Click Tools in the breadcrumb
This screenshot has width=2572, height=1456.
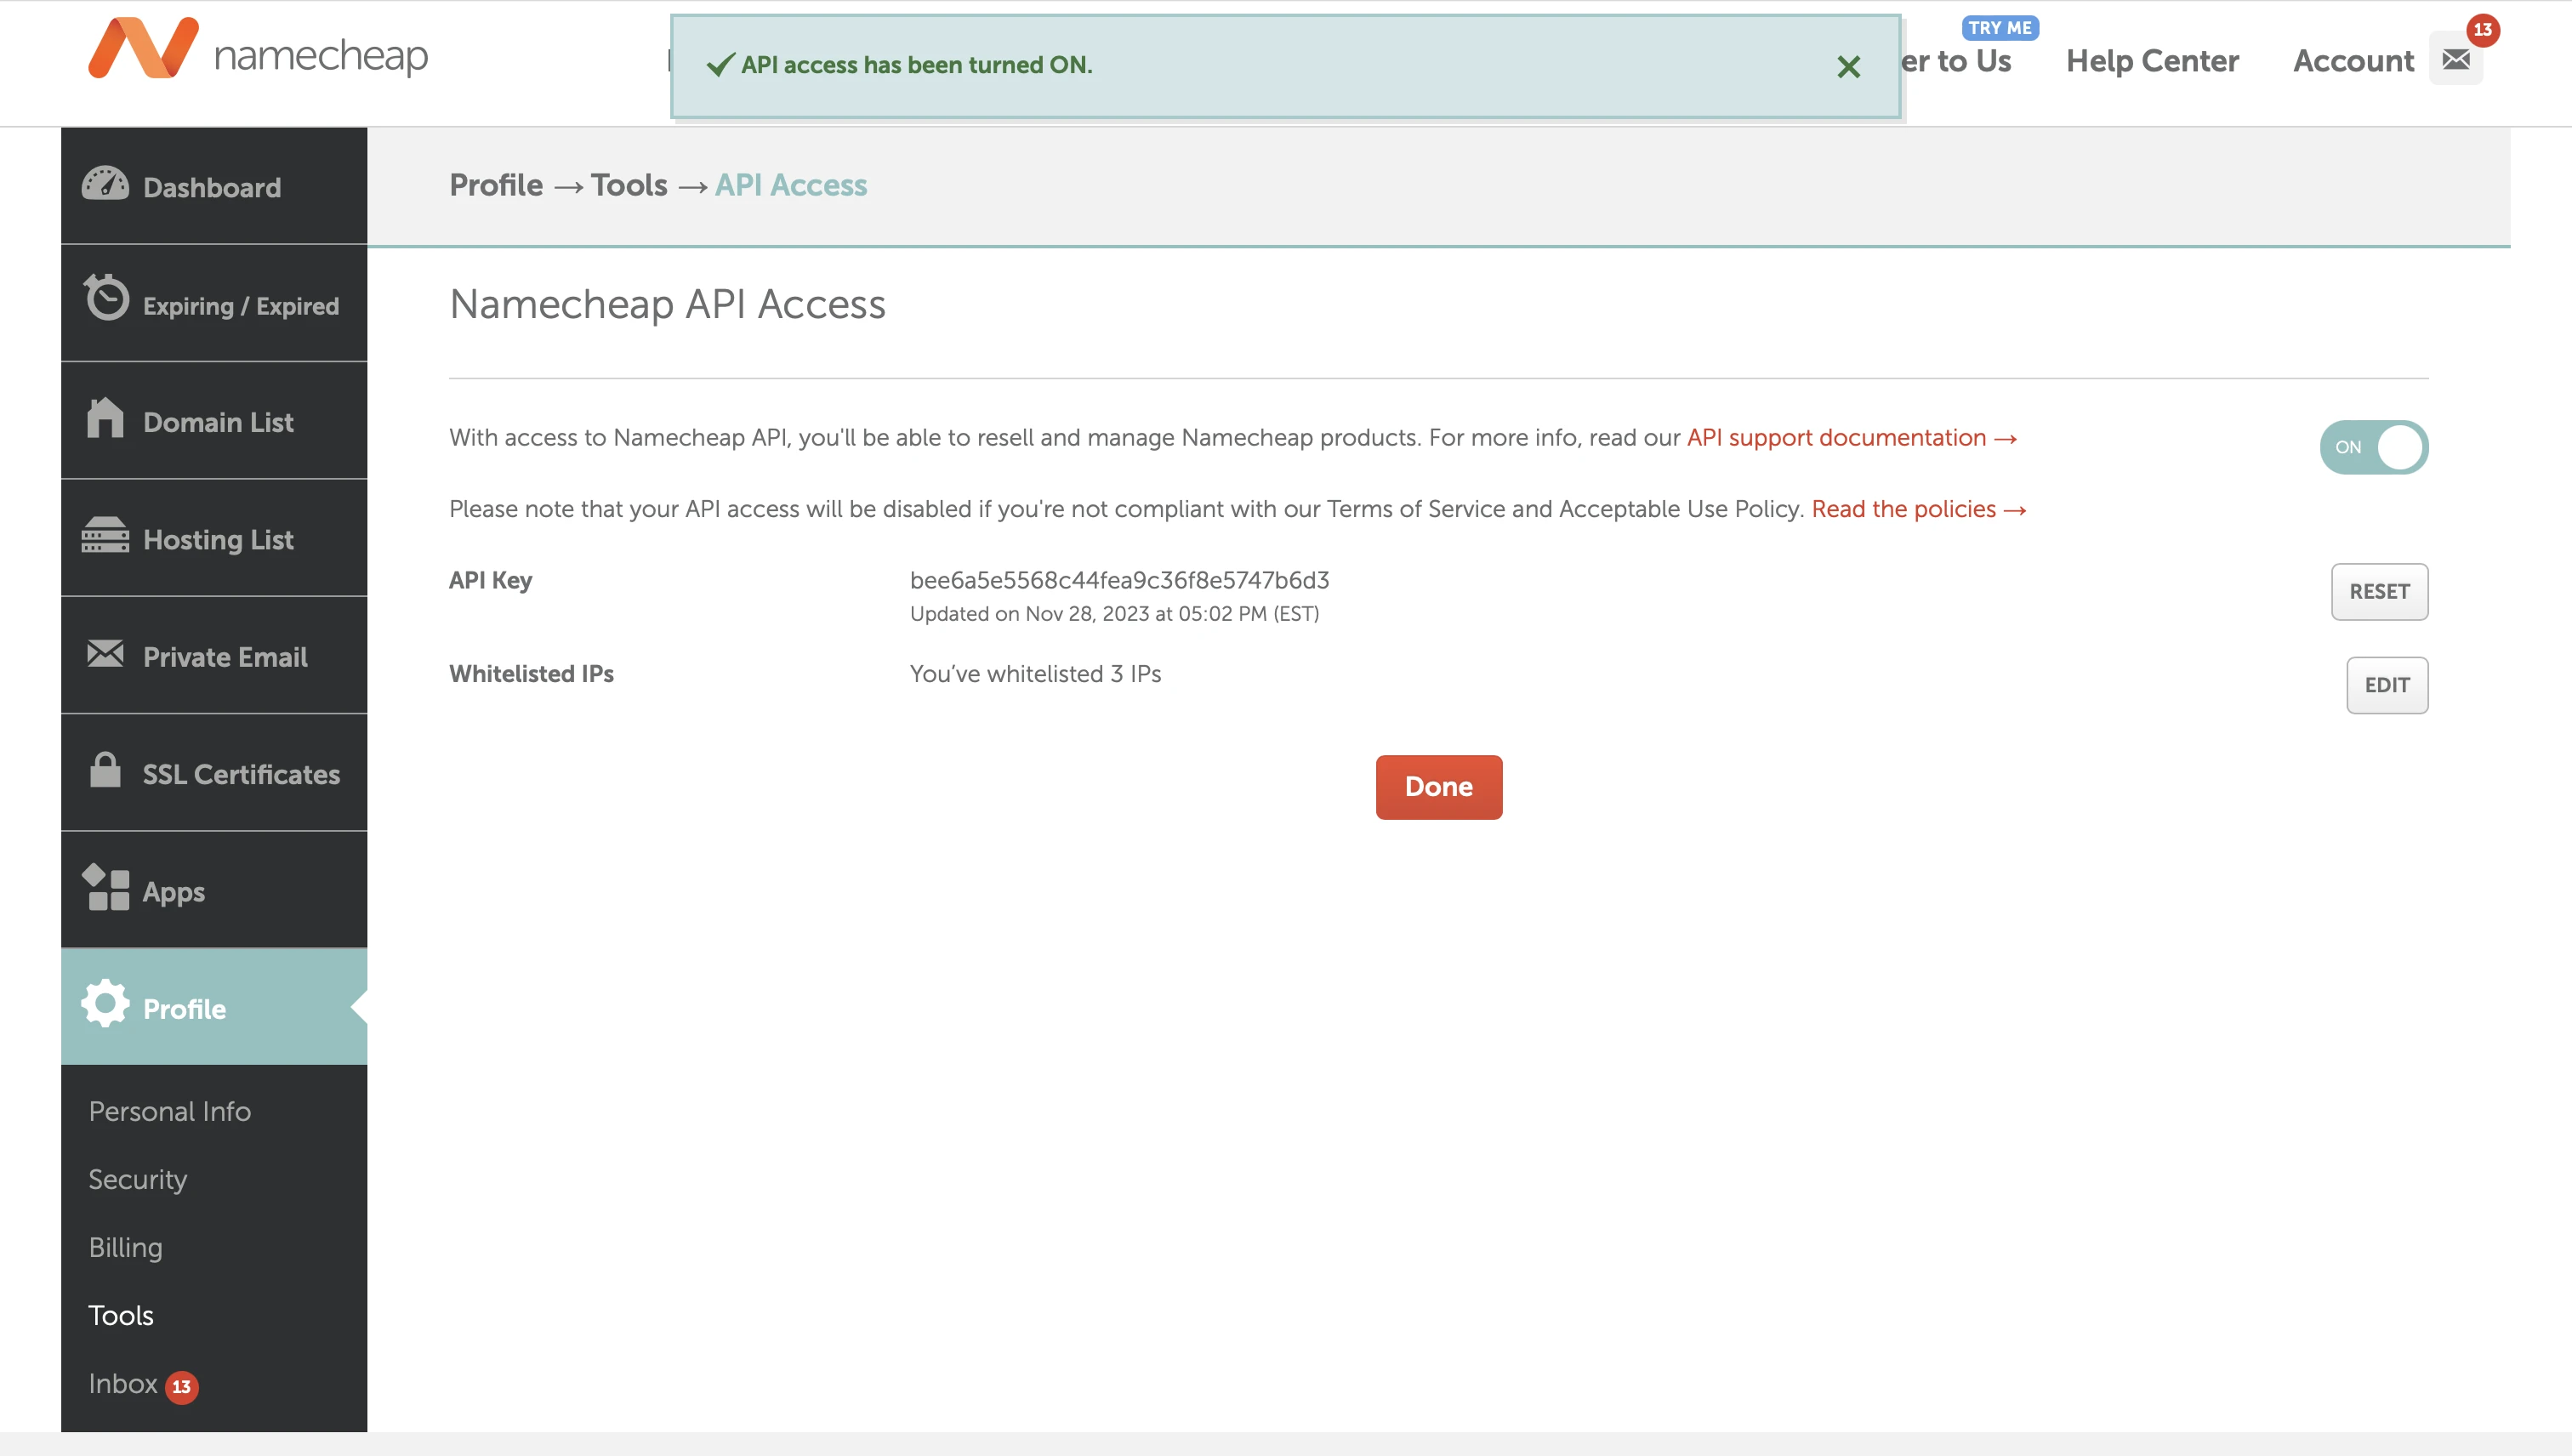coord(629,185)
